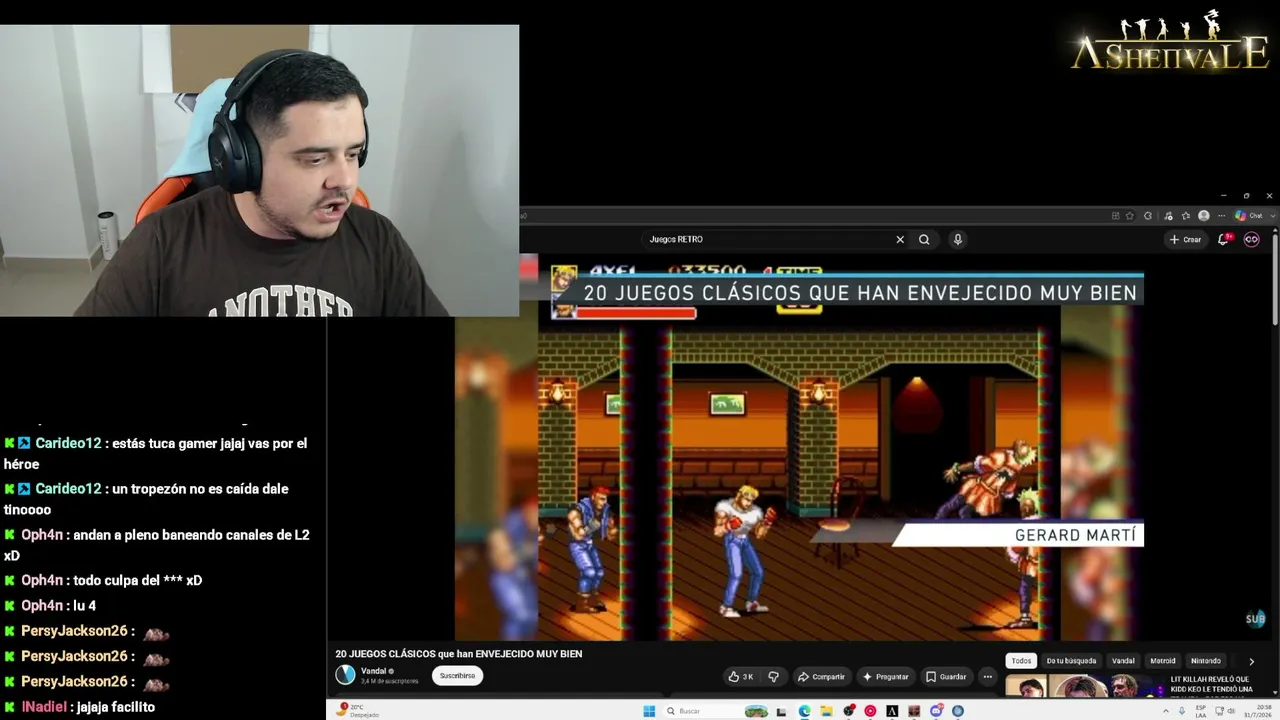Subscribe to Vandal with the Suscribirse button
Viewport: 1280px width, 720px height.
pos(457,676)
